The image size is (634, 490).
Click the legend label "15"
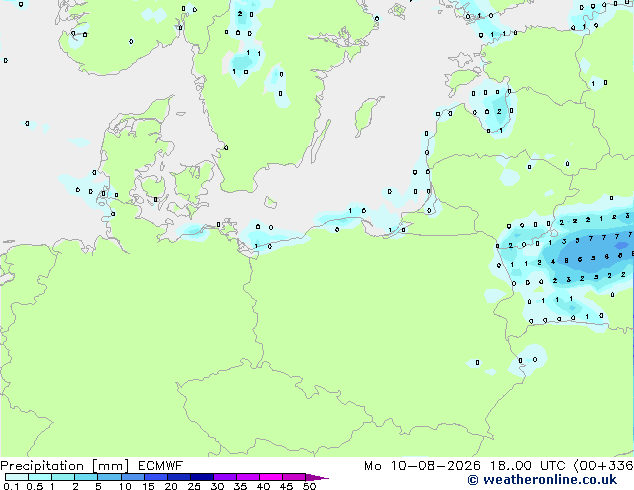point(148,486)
